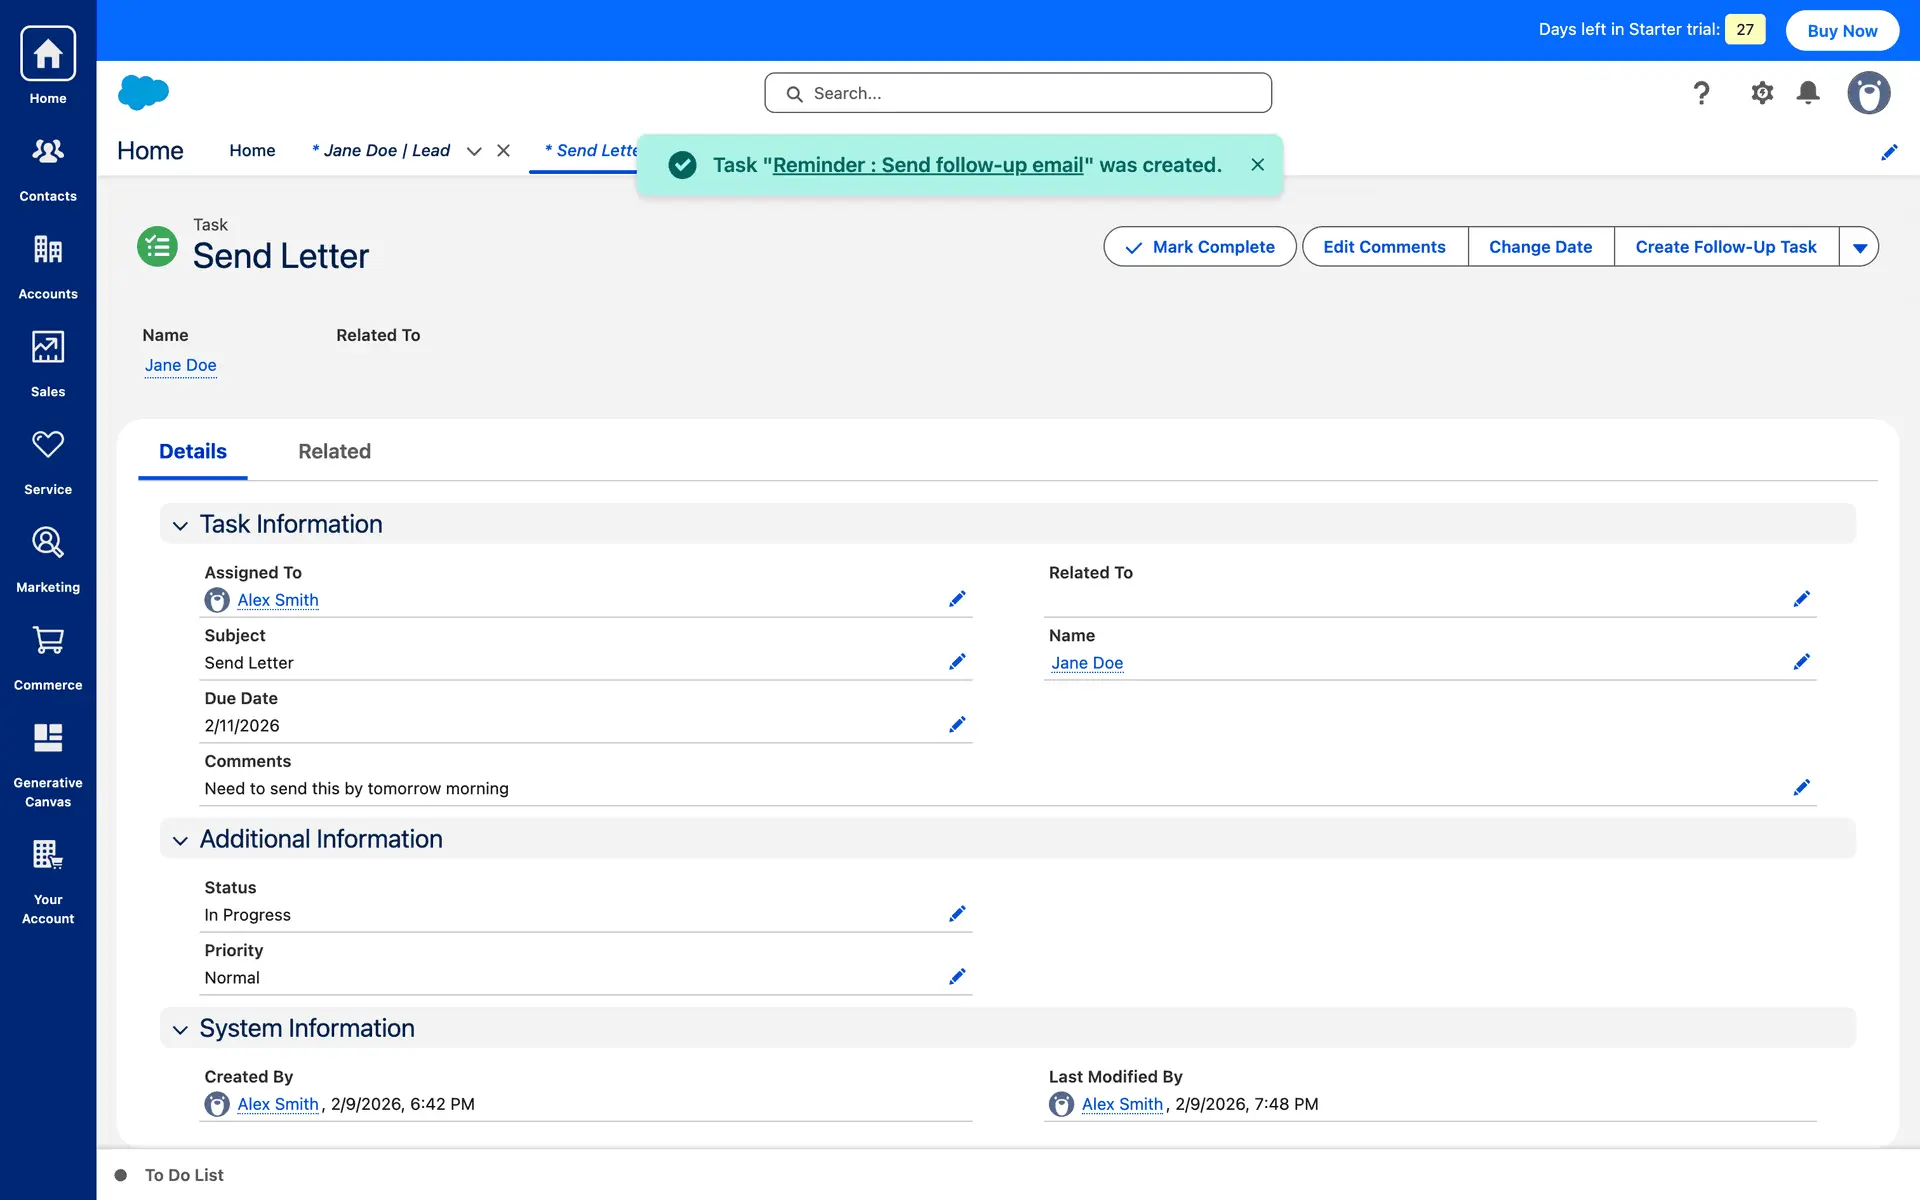The image size is (1920, 1200).
Task: Click the Mark Complete button
Action: pos(1199,247)
